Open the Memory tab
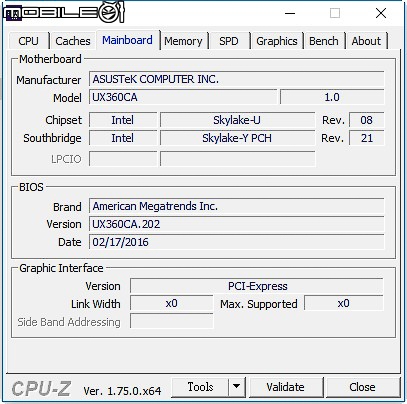The width and height of the screenshot is (407, 404). pos(183,41)
